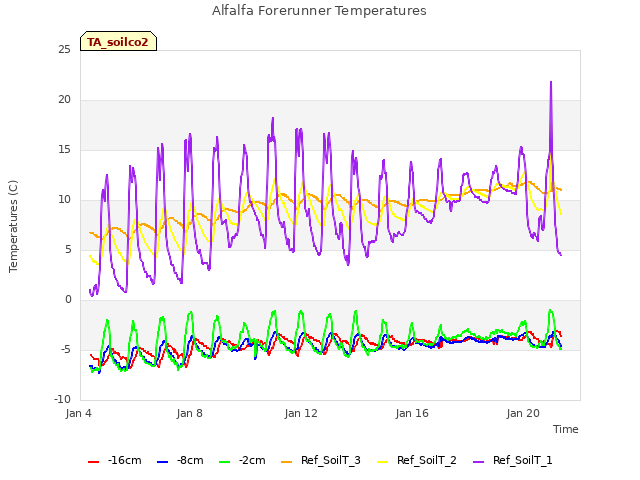Click the Jan 16 x-axis label
This screenshot has width=640, height=480.
point(412,413)
